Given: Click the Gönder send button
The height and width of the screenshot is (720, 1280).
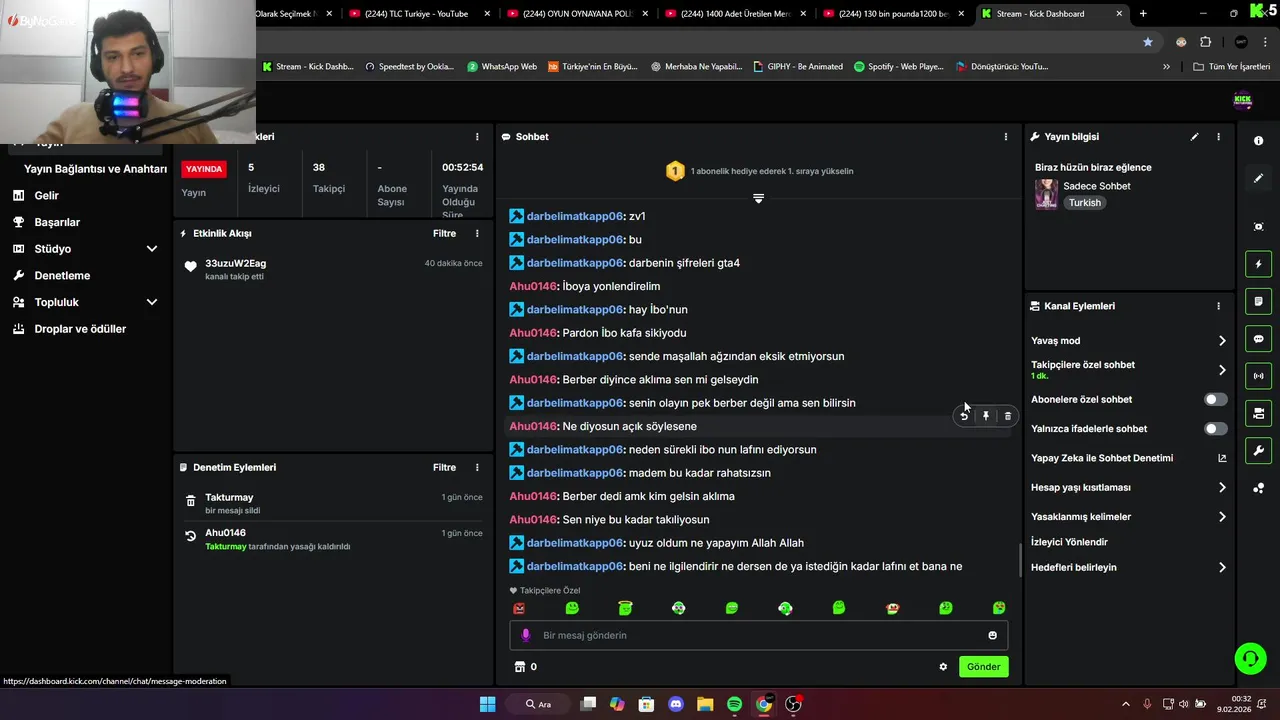Looking at the screenshot, I should tap(983, 667).
